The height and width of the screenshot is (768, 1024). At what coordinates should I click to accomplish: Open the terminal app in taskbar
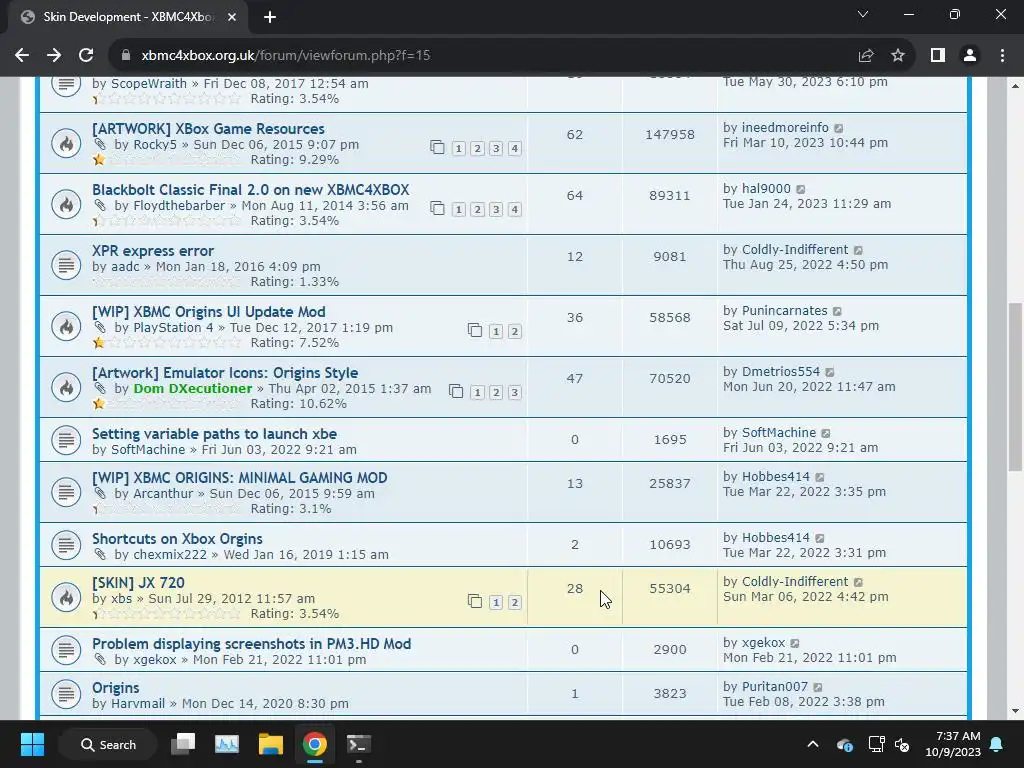point(358,744)
